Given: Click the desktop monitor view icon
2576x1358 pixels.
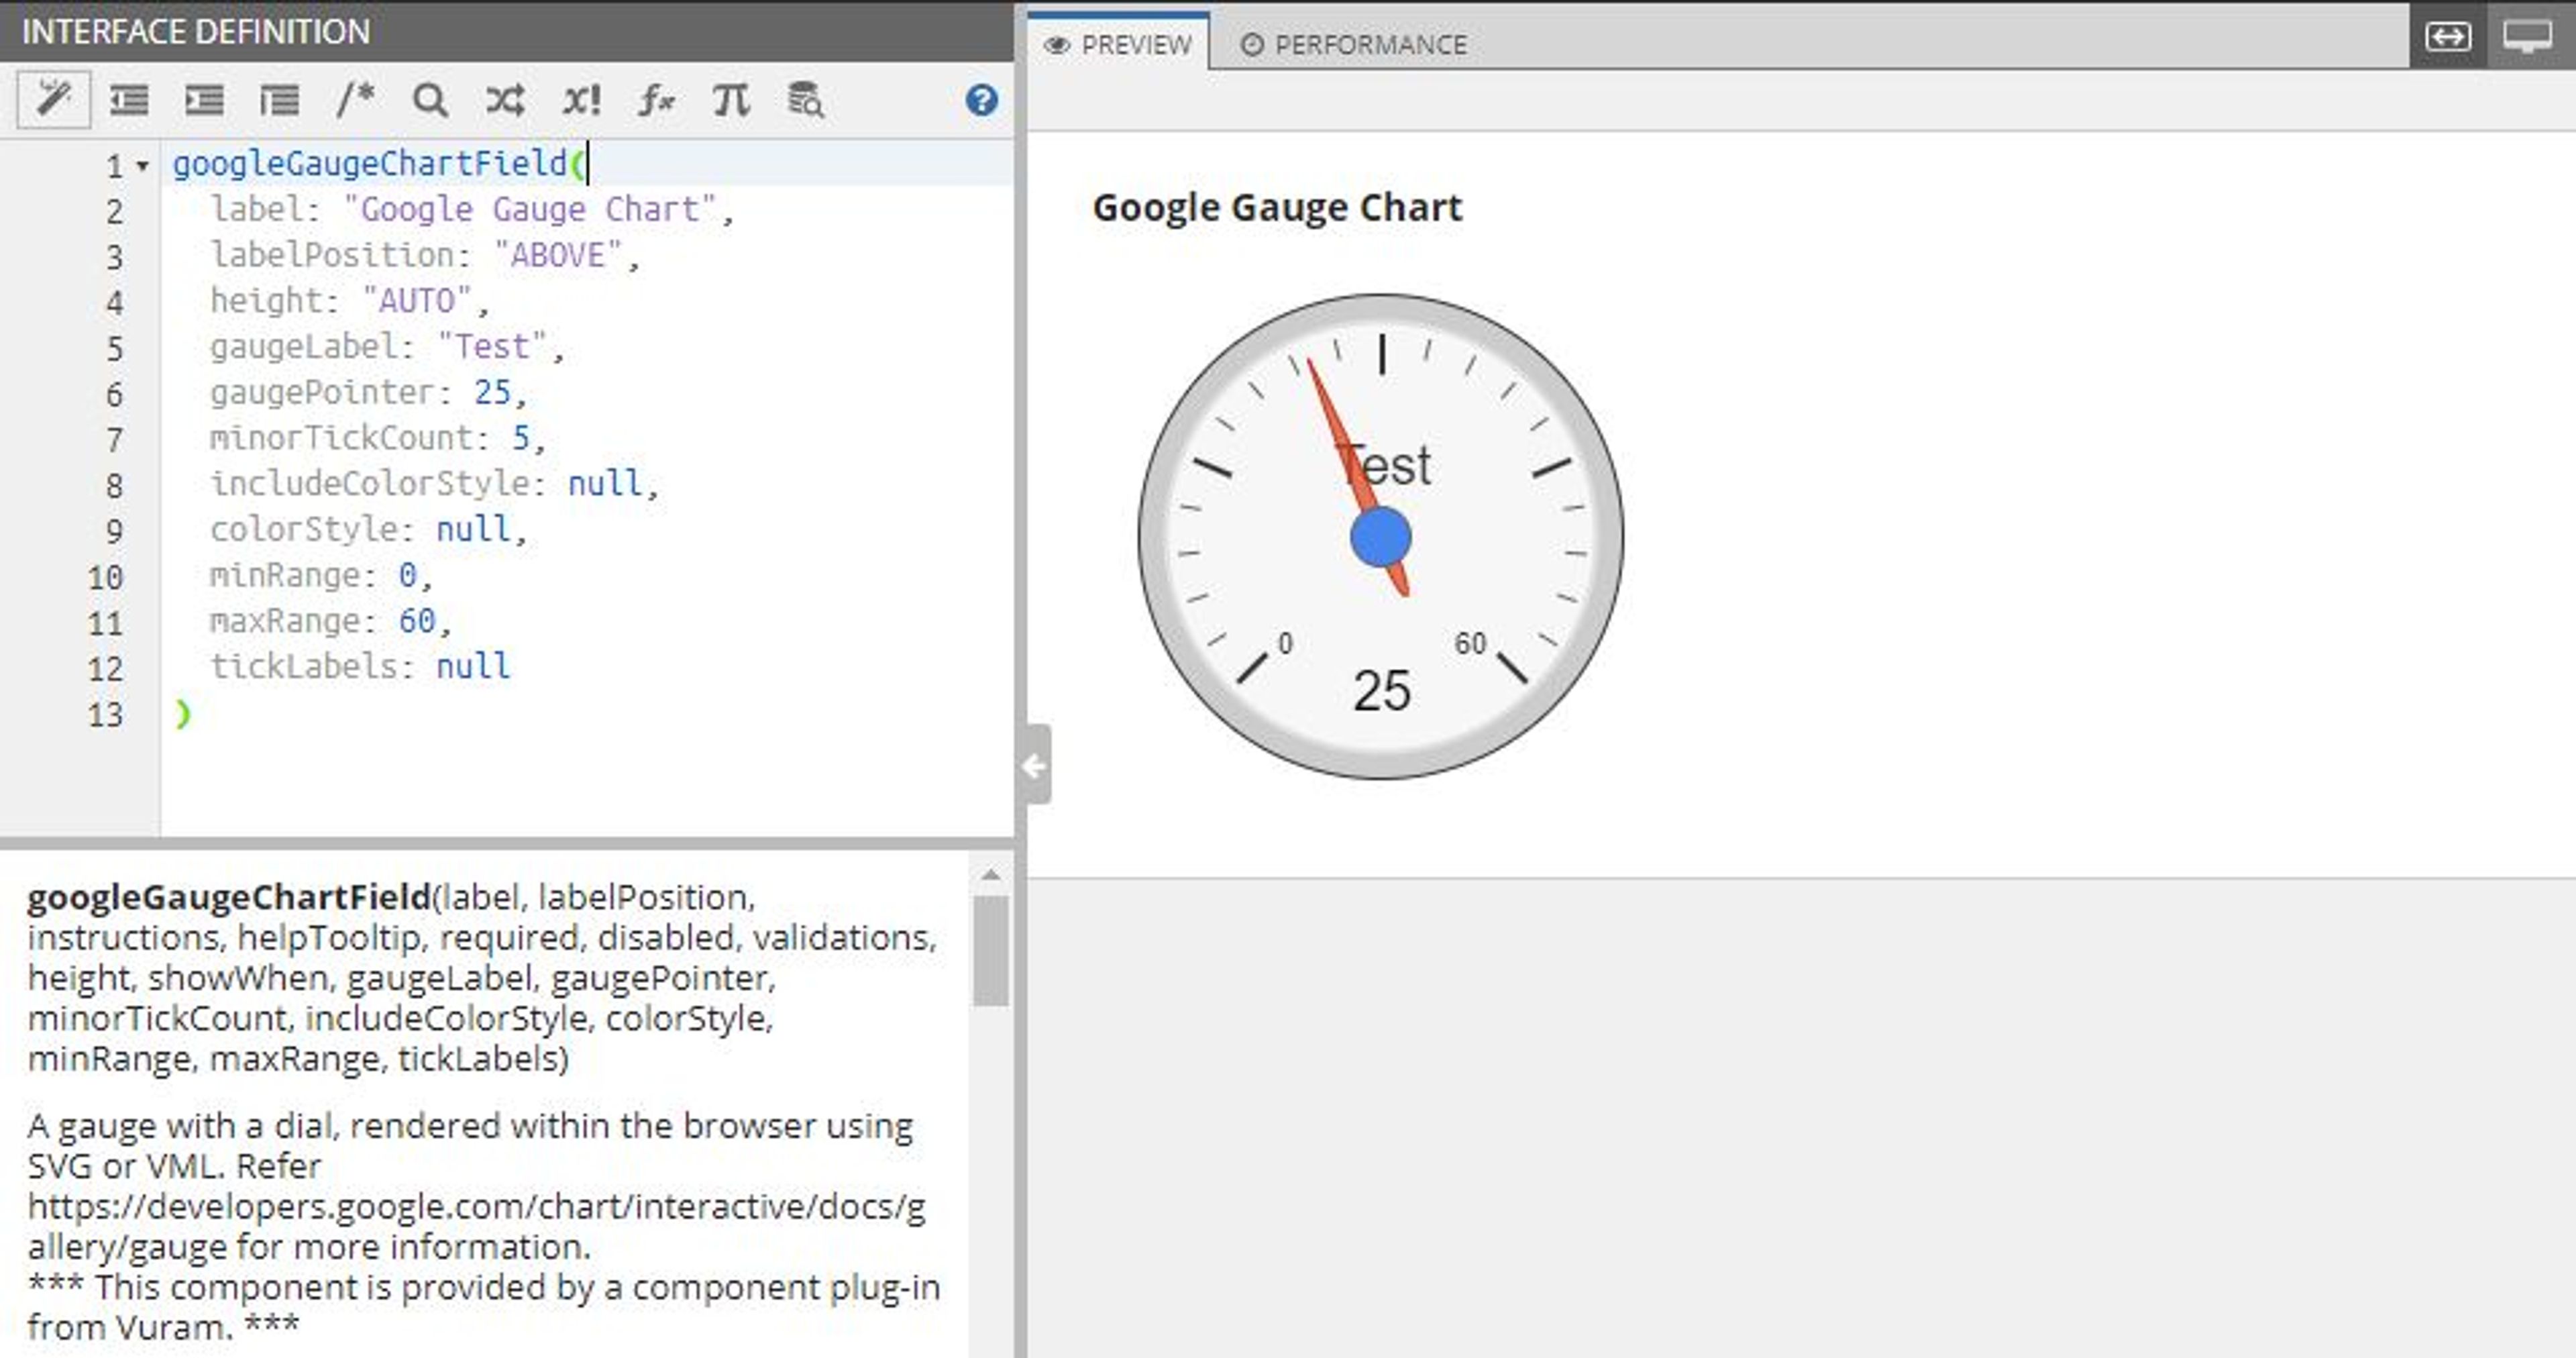Looking at the screenshot, I should (x=2527, y=37).
